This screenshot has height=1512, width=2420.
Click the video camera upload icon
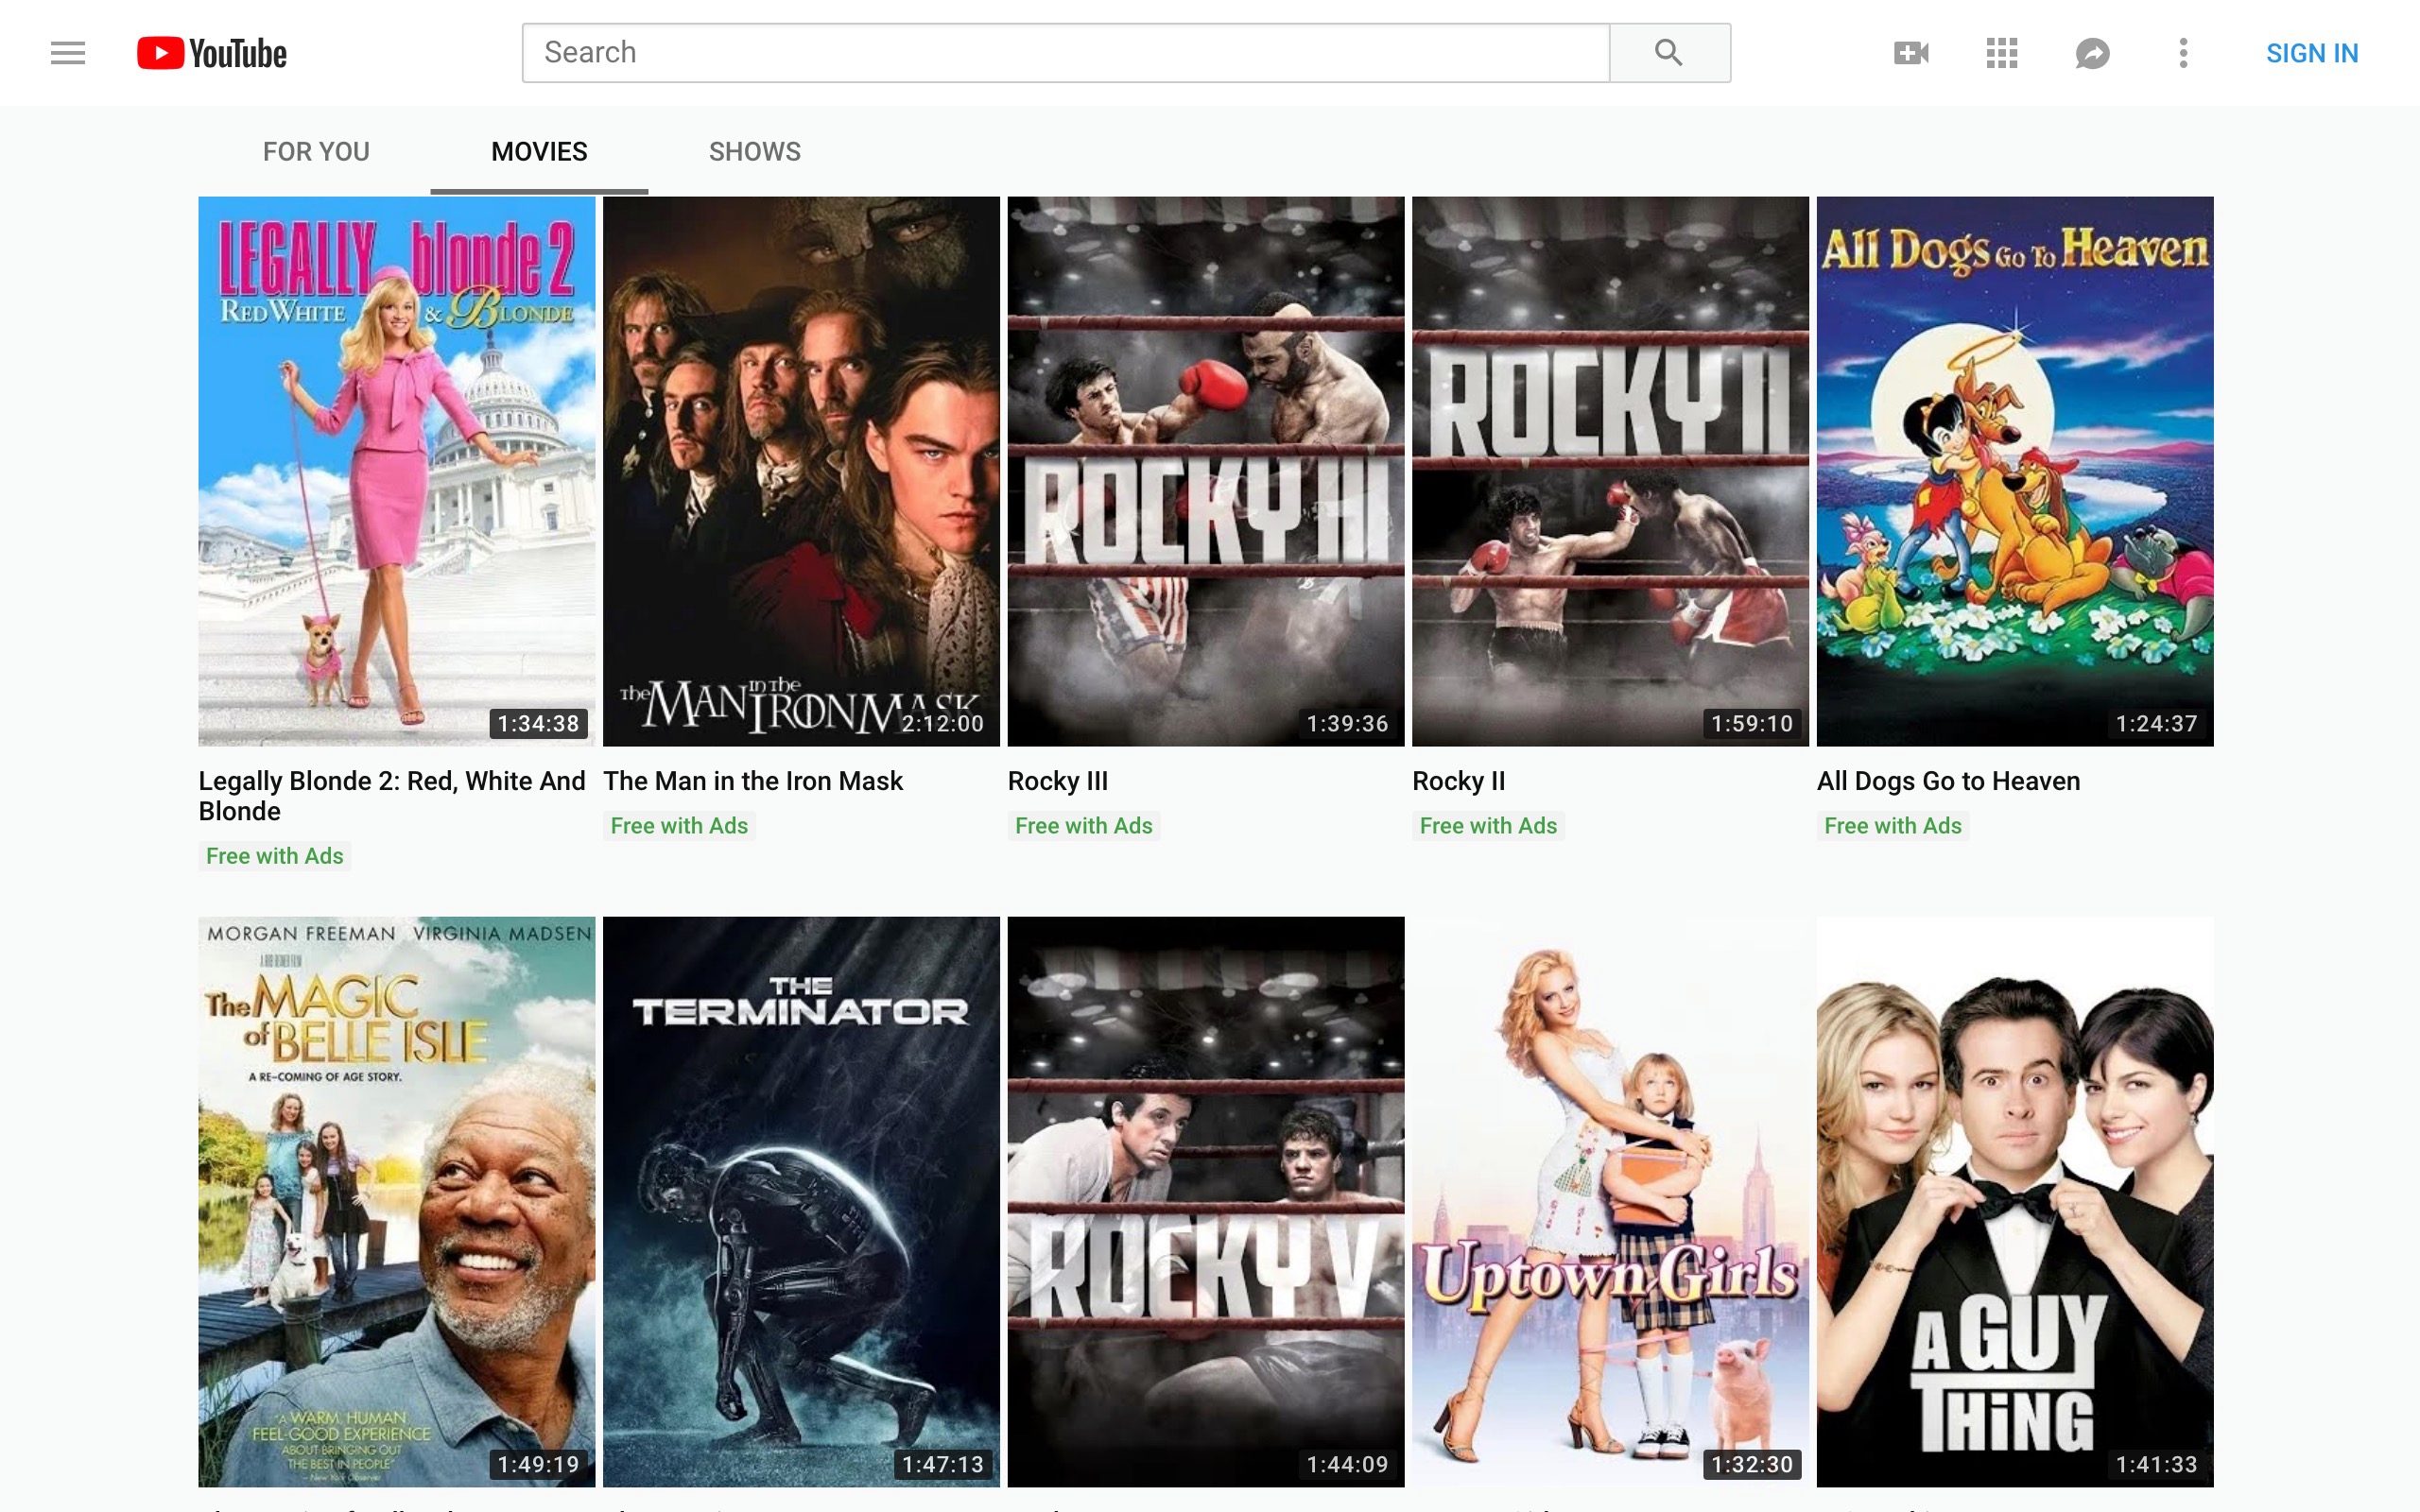pyautogui.click(x=1911, y=52)
